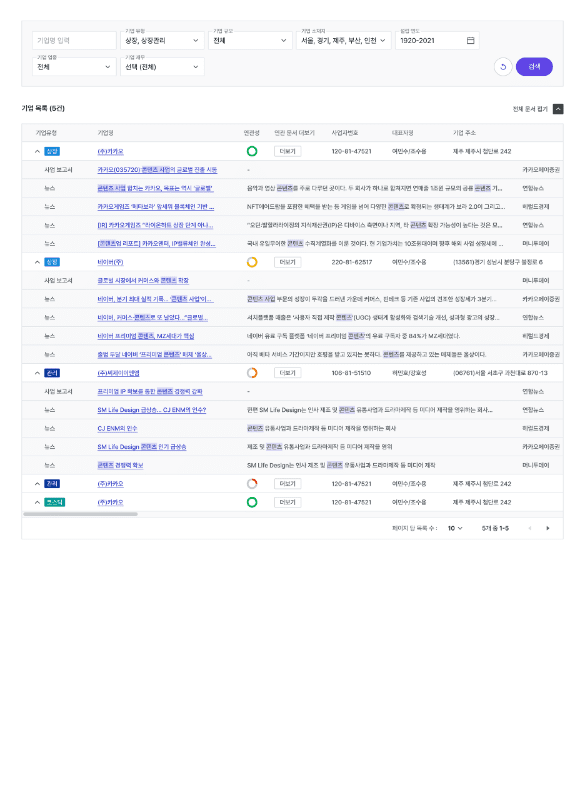Collapse the first (주)카카오 row with chevron
This screenshot has width=585, height=800.
click(x=37, y=152)
